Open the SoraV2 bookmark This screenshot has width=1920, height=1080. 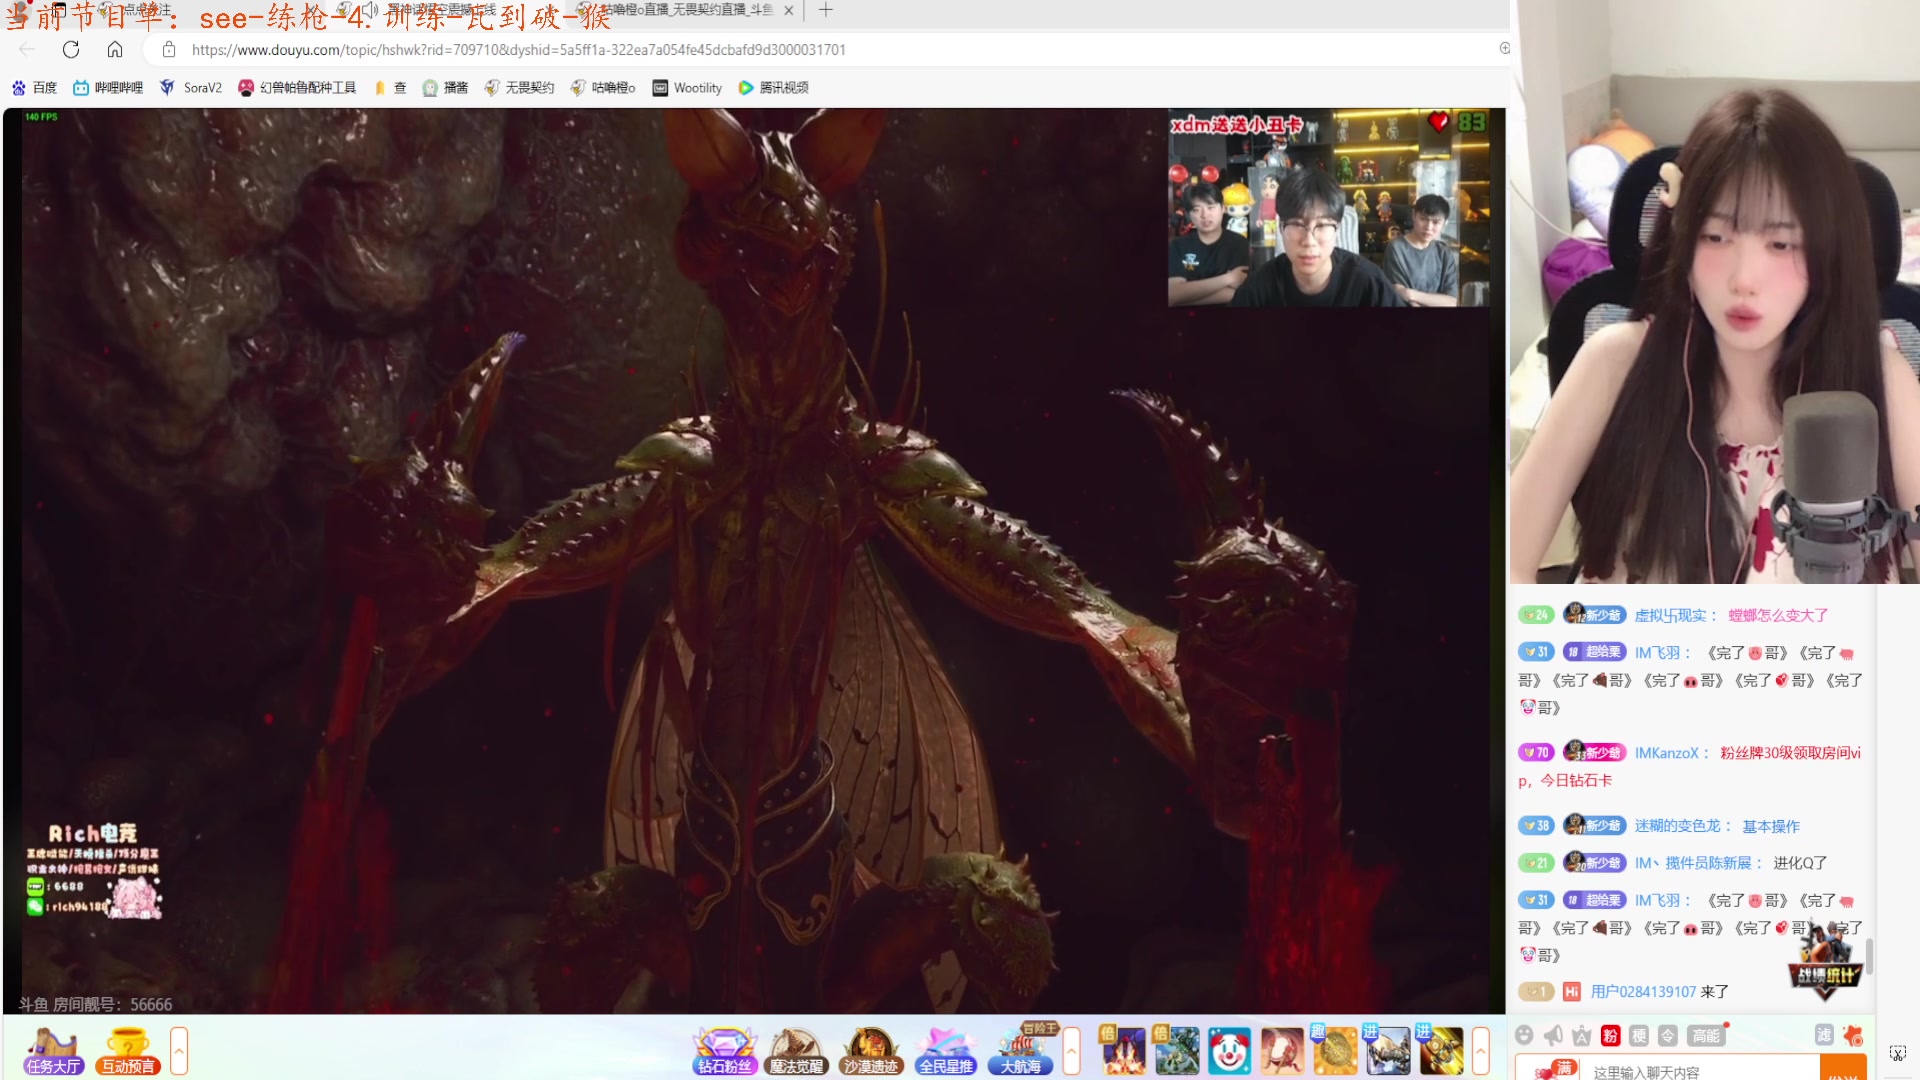click(190, 88)
